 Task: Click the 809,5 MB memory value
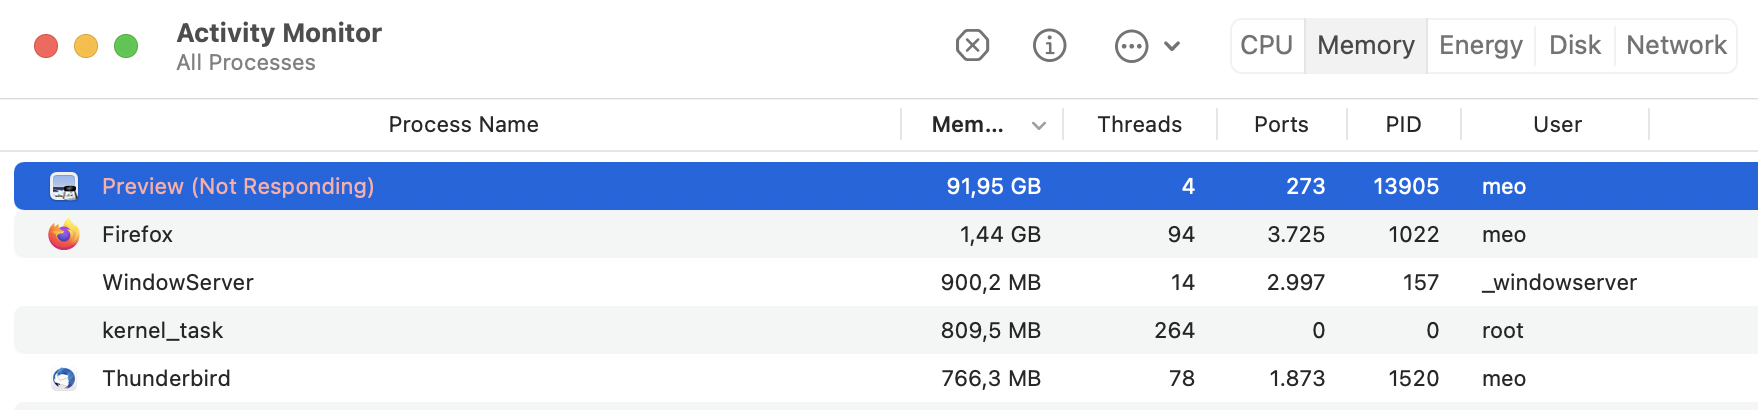coord(991,330)
